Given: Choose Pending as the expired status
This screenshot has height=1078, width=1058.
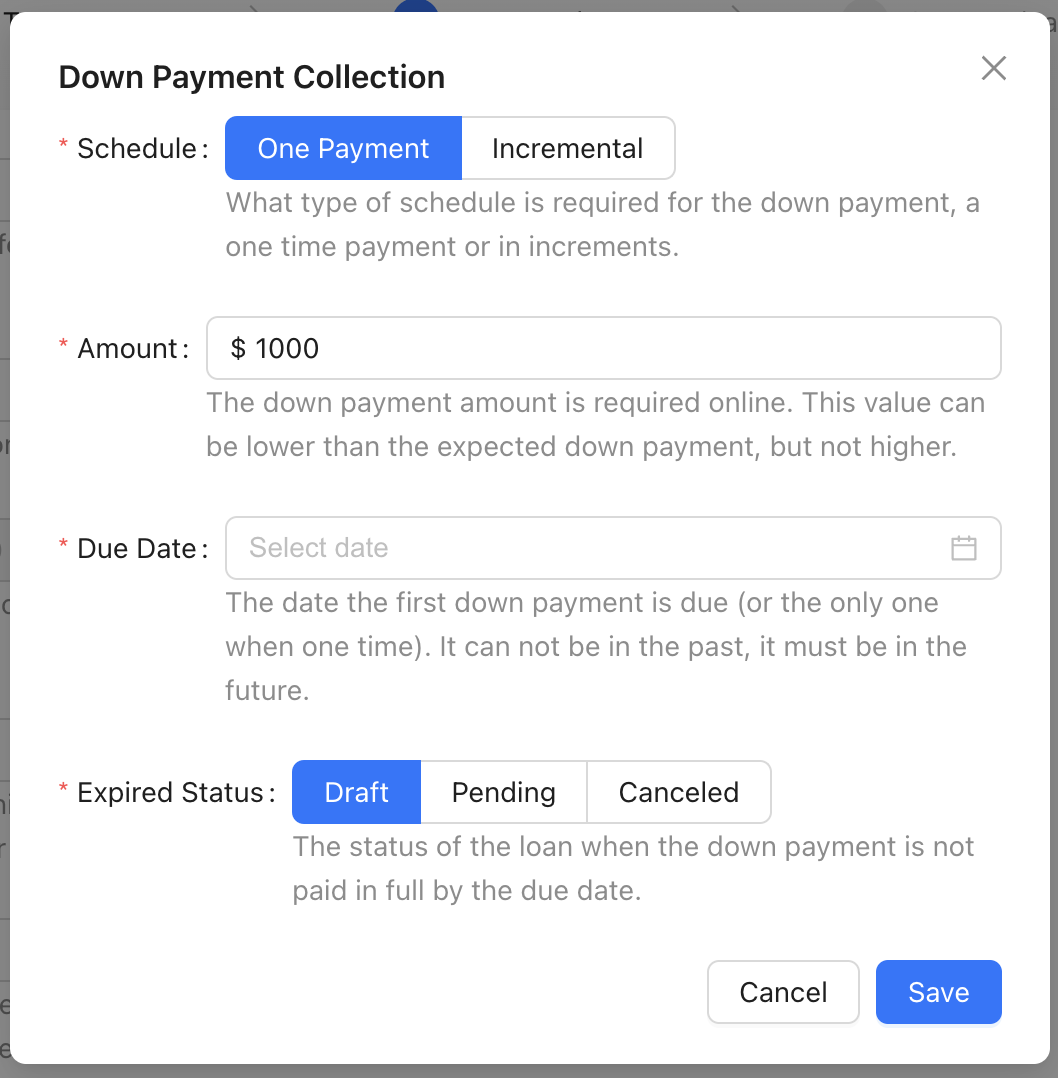Looking at the screenshot, I should (x=503, y=792).
